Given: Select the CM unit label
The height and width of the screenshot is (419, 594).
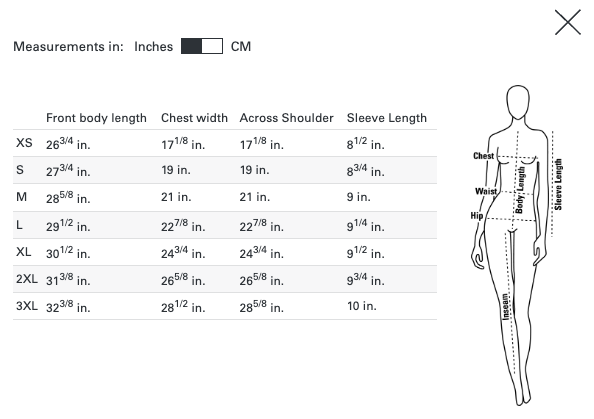Looking at the screenshot, I should pyautogui.click(x=241, y=47).
